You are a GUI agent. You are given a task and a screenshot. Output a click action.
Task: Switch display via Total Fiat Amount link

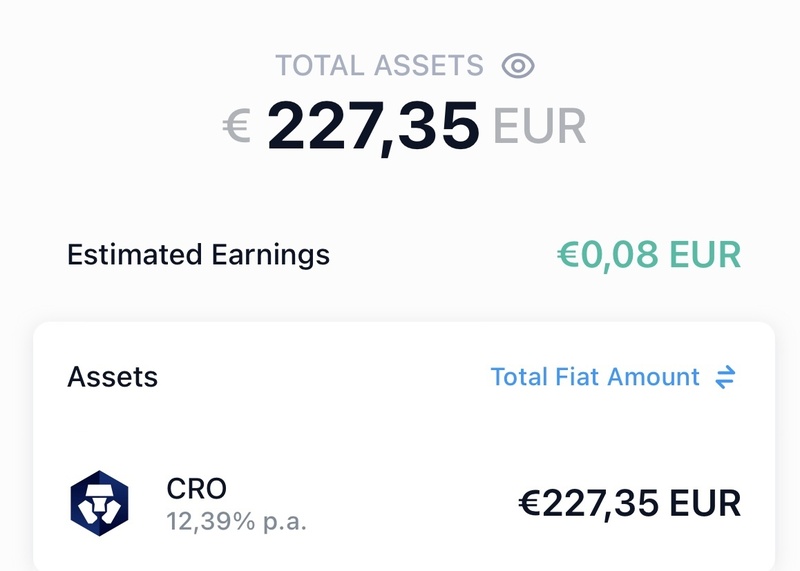595,377
